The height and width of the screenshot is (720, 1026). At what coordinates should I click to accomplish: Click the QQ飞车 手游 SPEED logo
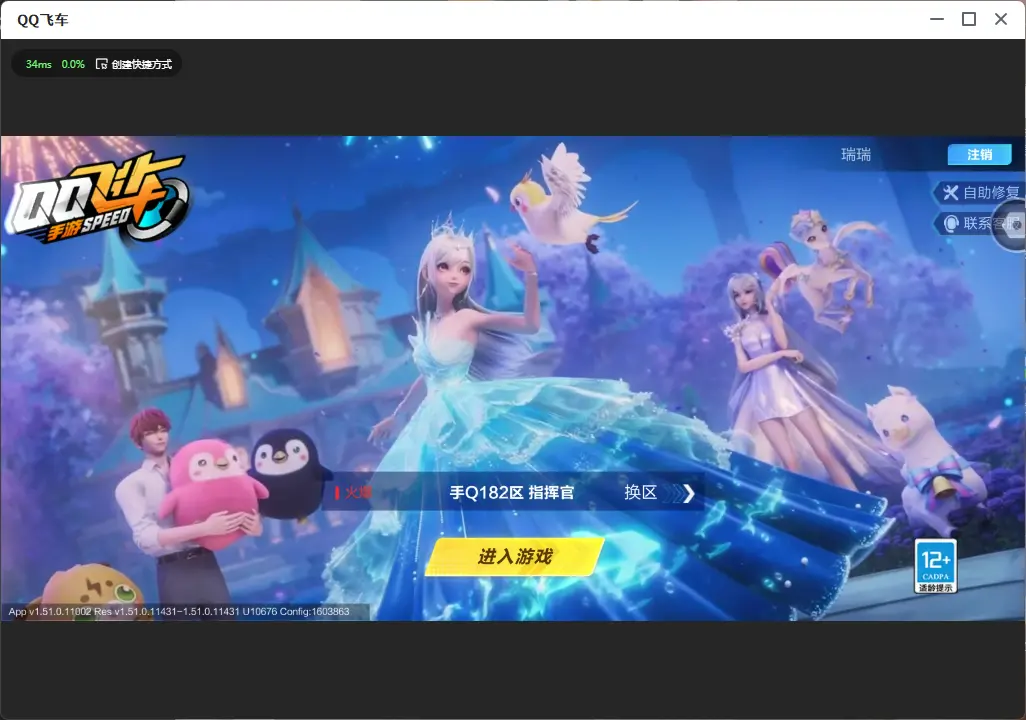tap(98, 198)
